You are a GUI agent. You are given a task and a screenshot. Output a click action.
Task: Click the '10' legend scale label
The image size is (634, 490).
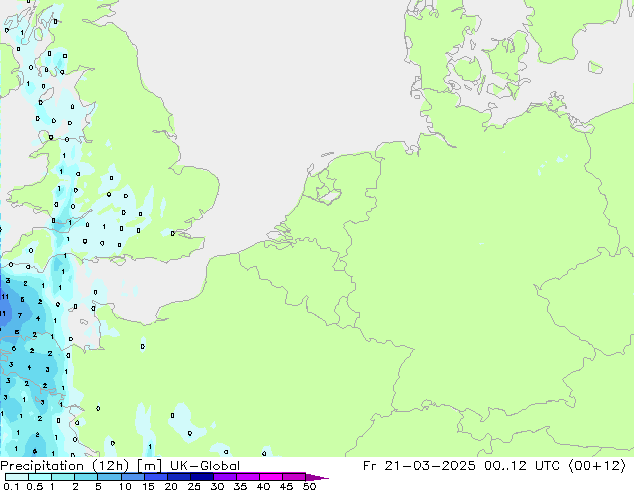125,486
